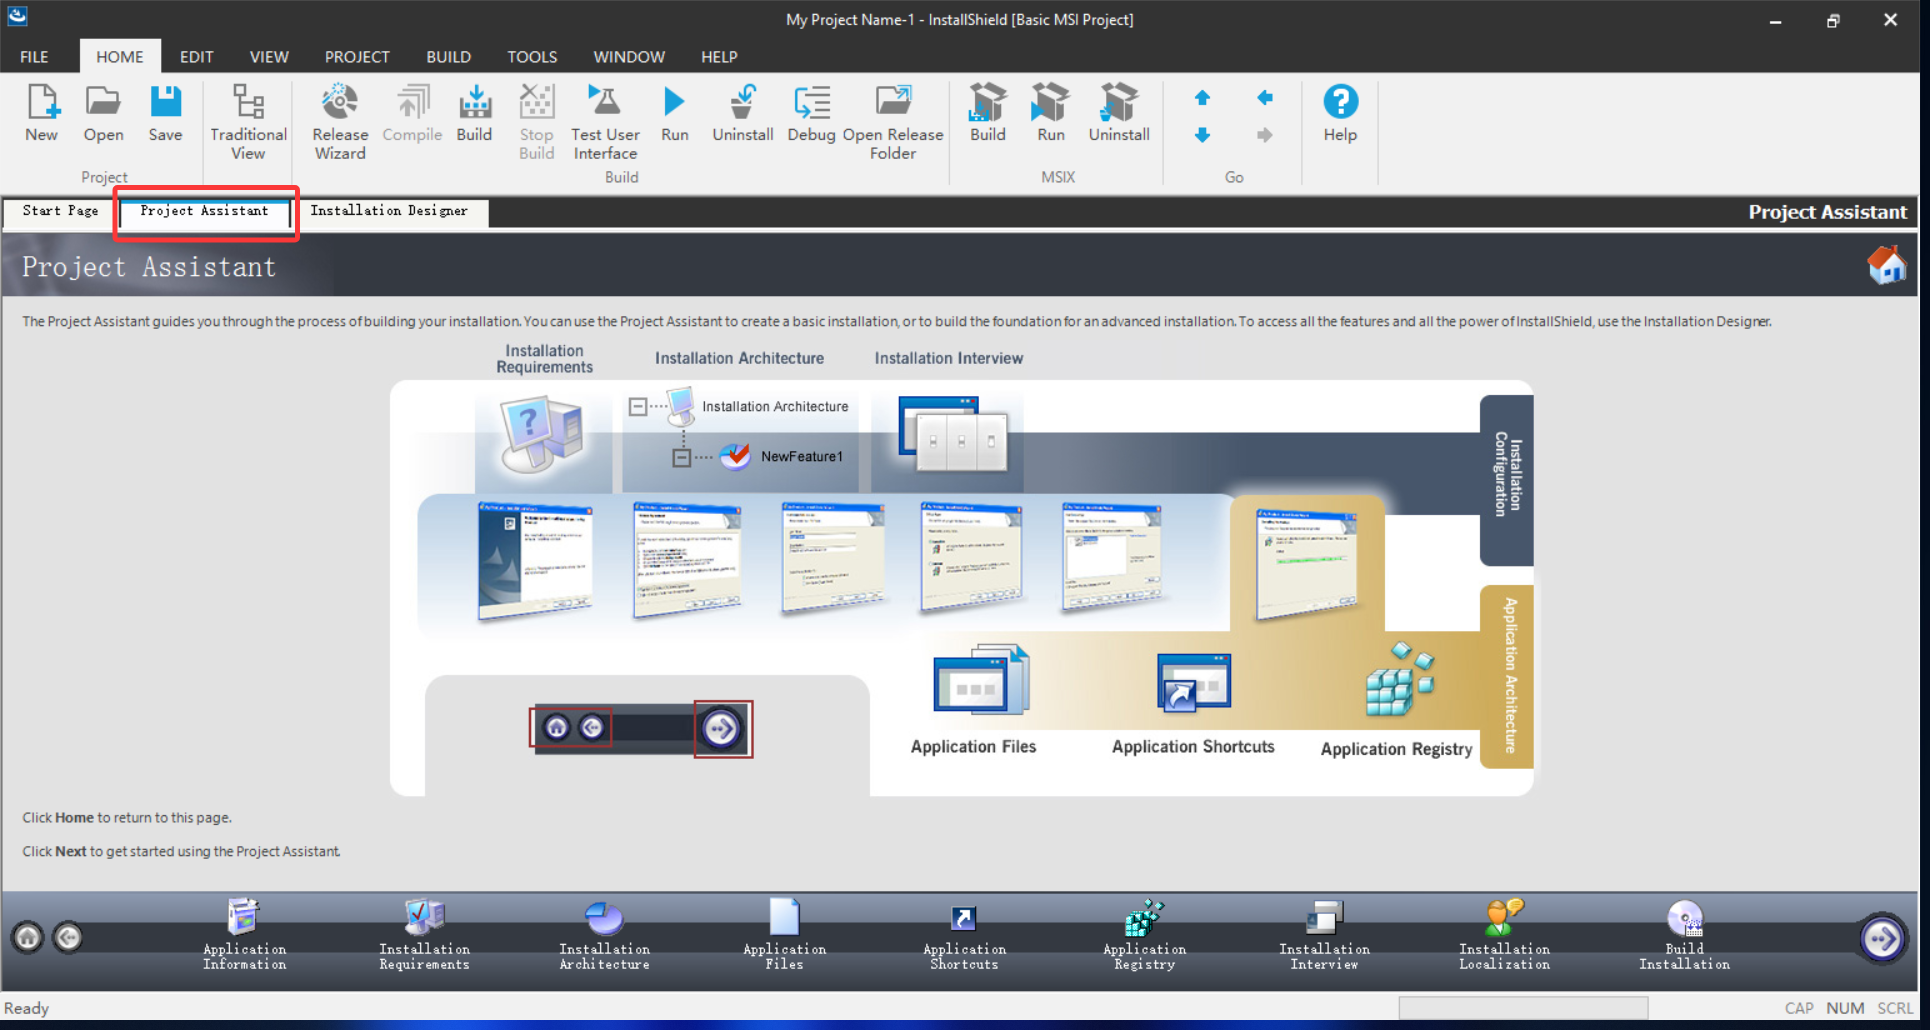Select the Project Assistant tab

point(204,211)
